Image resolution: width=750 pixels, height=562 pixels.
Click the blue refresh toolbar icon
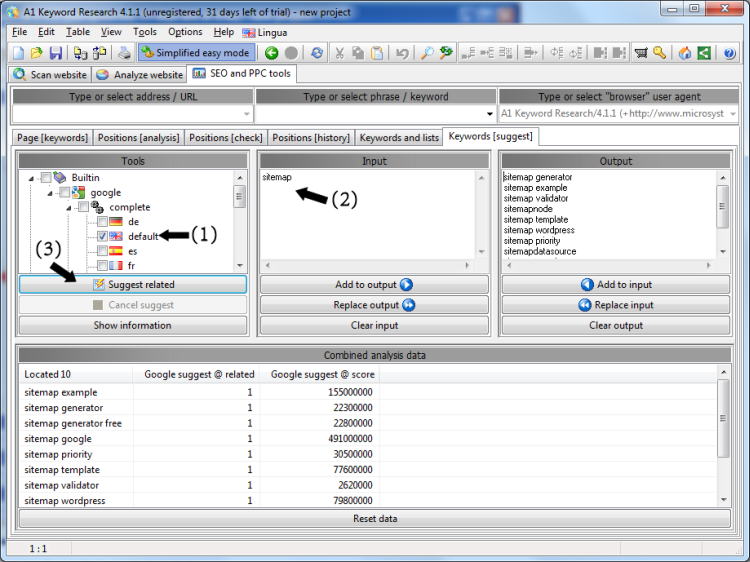tap(317, 53)
